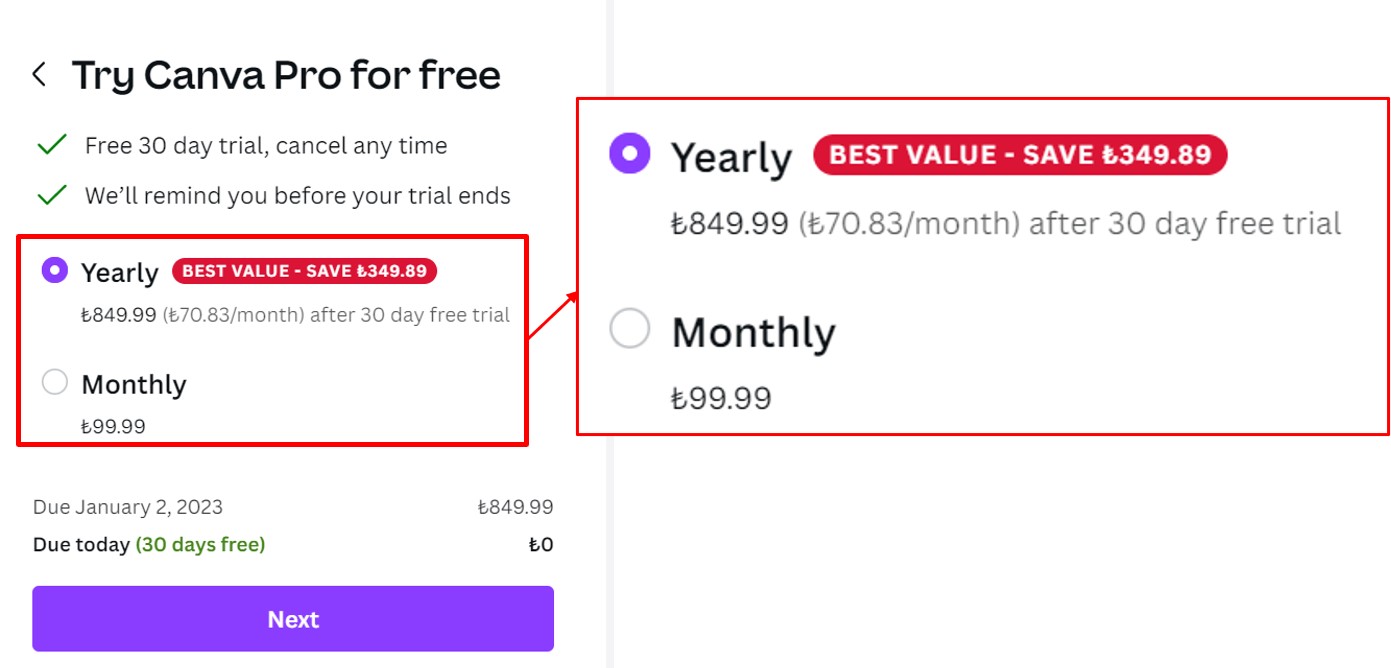Click the Due January 2, 2023 text
1391x668 pixels.
pyautogui.click(x=128, y=507)
